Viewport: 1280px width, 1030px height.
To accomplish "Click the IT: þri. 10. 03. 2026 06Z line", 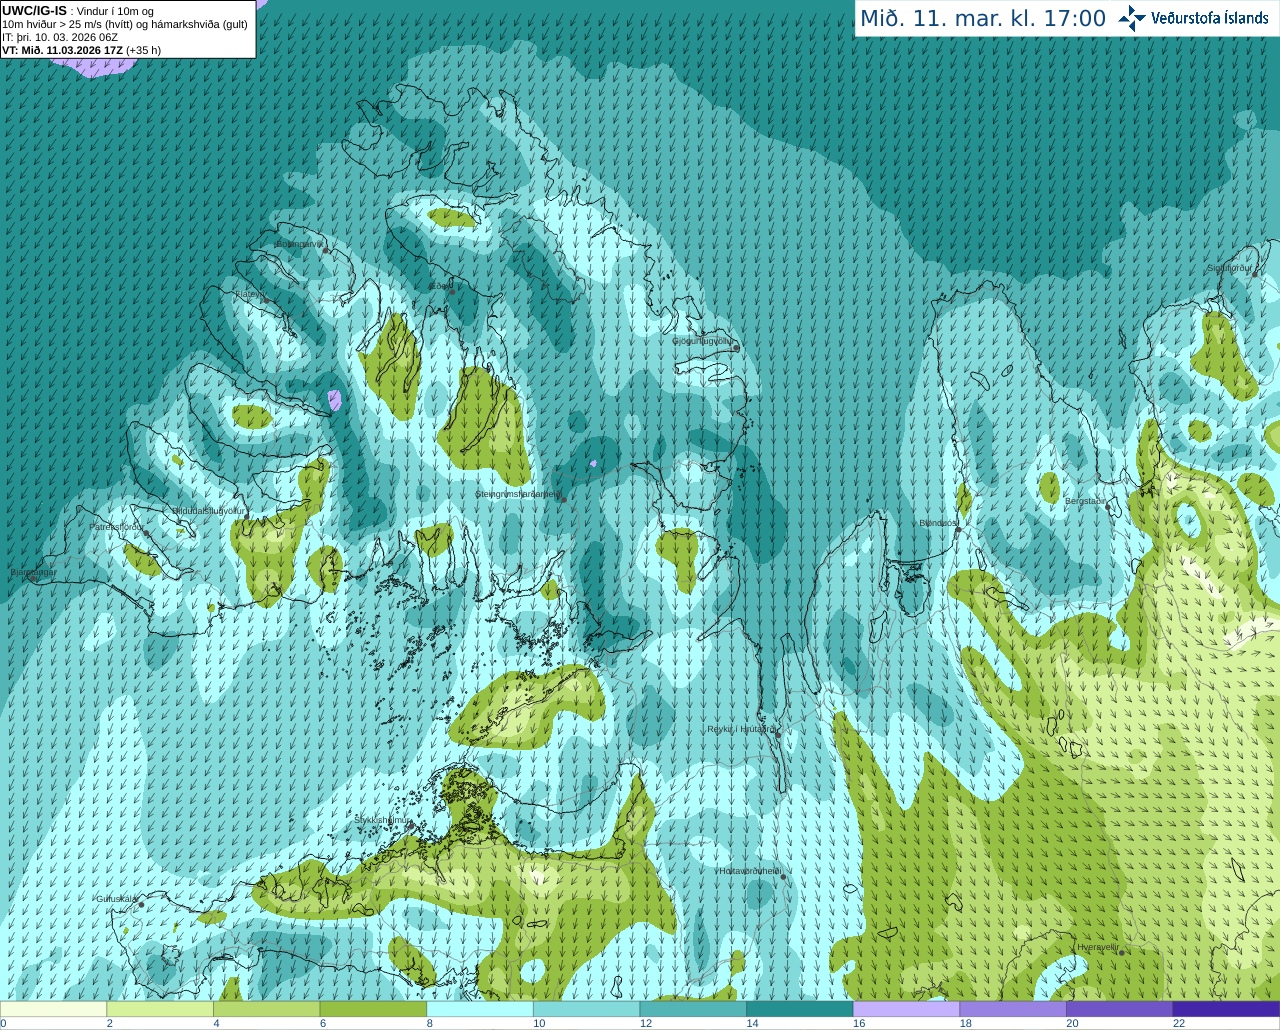I will [60, 37].
